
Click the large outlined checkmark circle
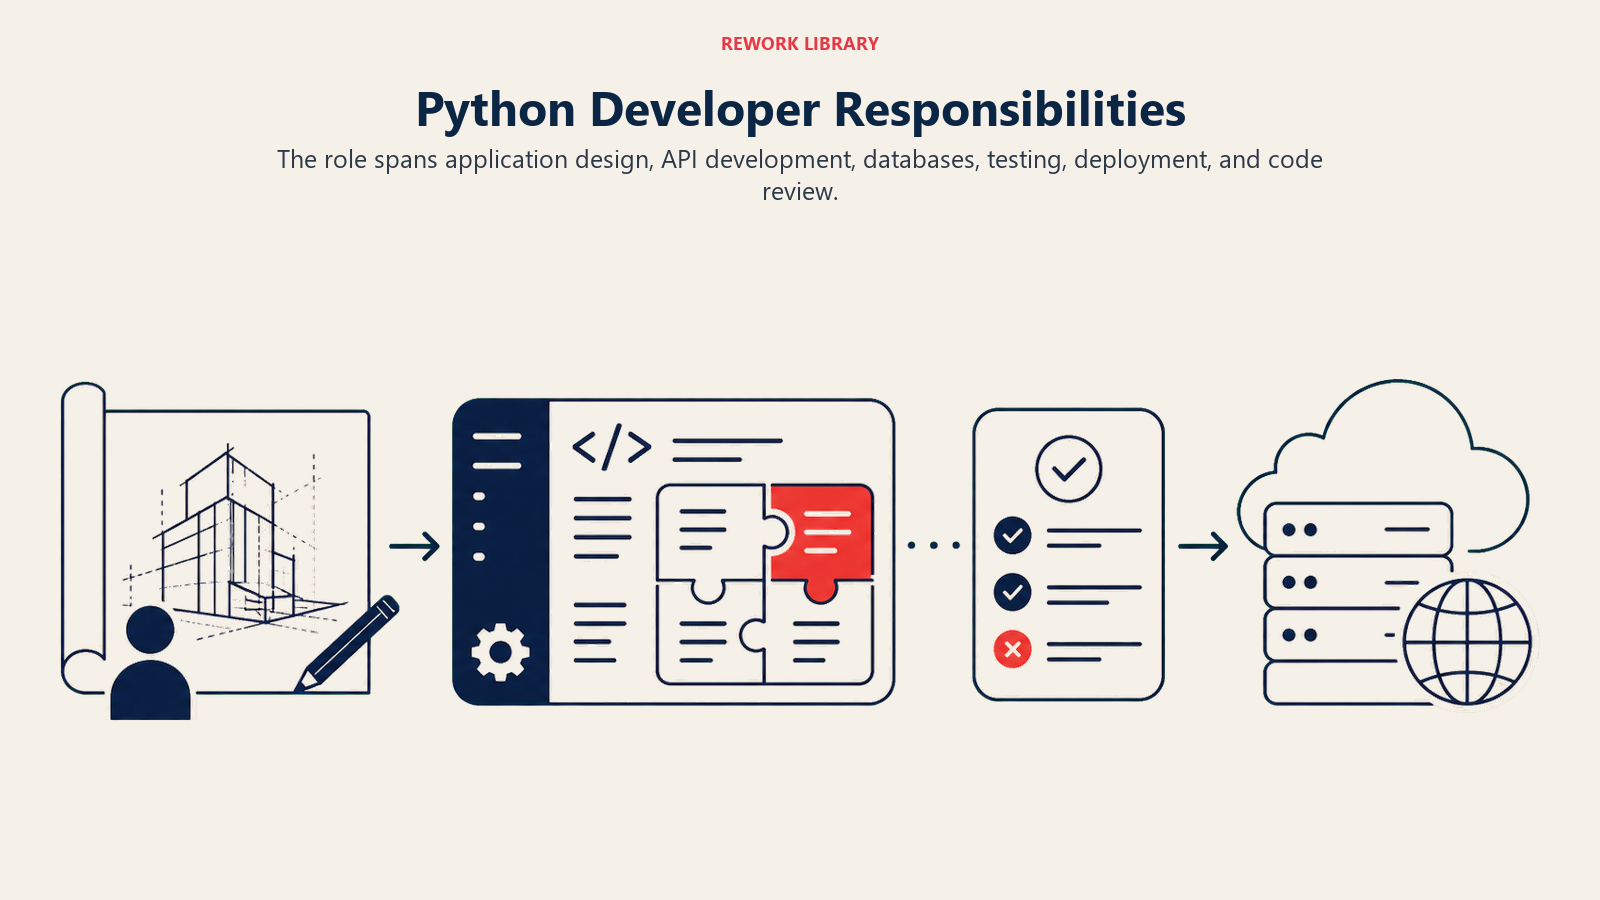coord(1069,468)
